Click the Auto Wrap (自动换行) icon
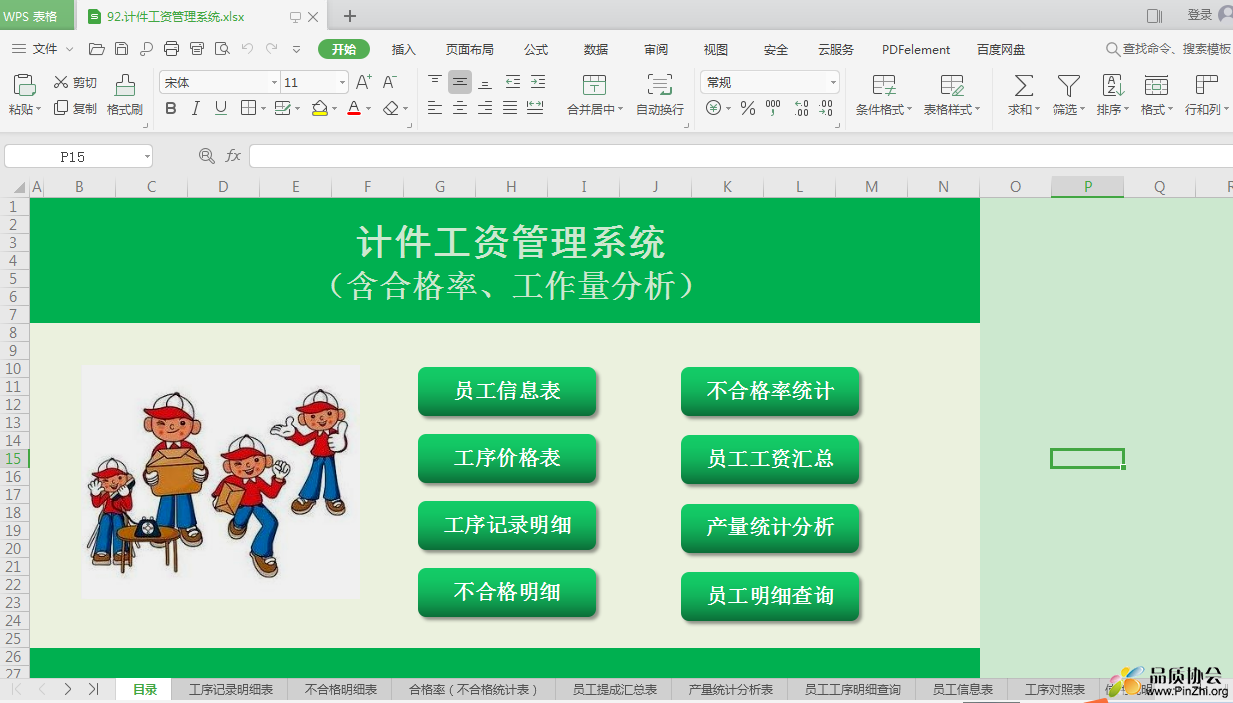1233x703 pixels. (660, 85)
